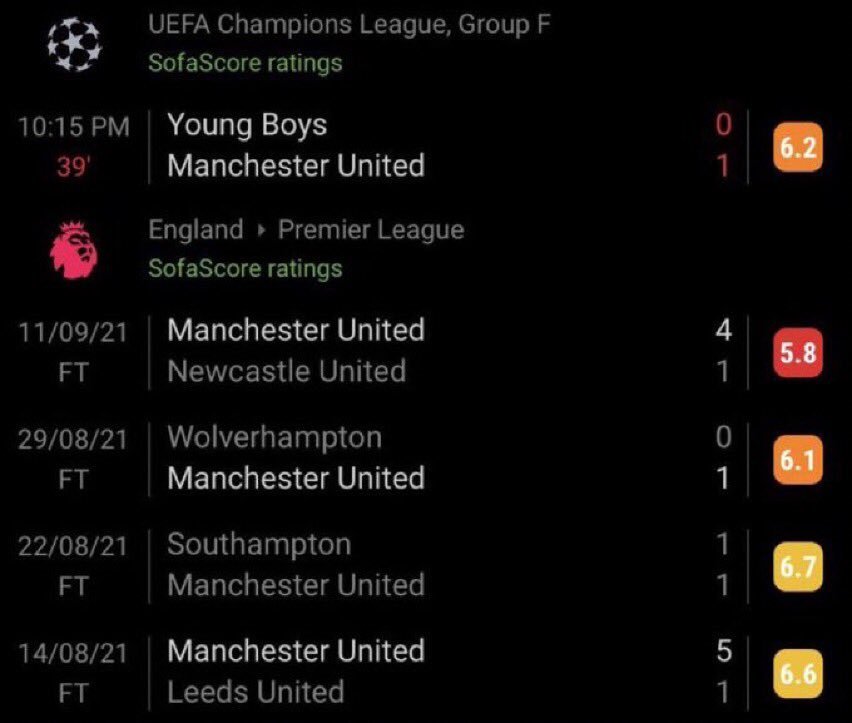852x723 pixels.
Task: Click the 14/08/21 match date
Action: click(73, 653)
